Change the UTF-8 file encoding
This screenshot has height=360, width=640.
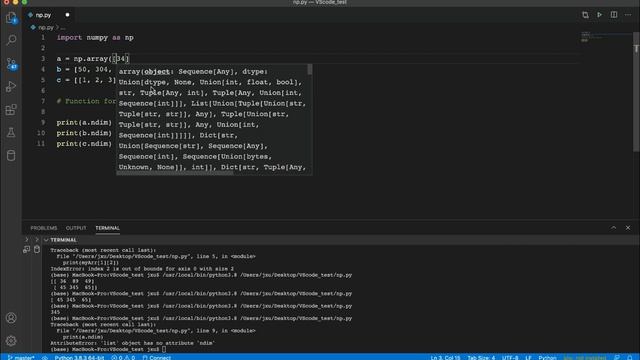coord(510,358)
